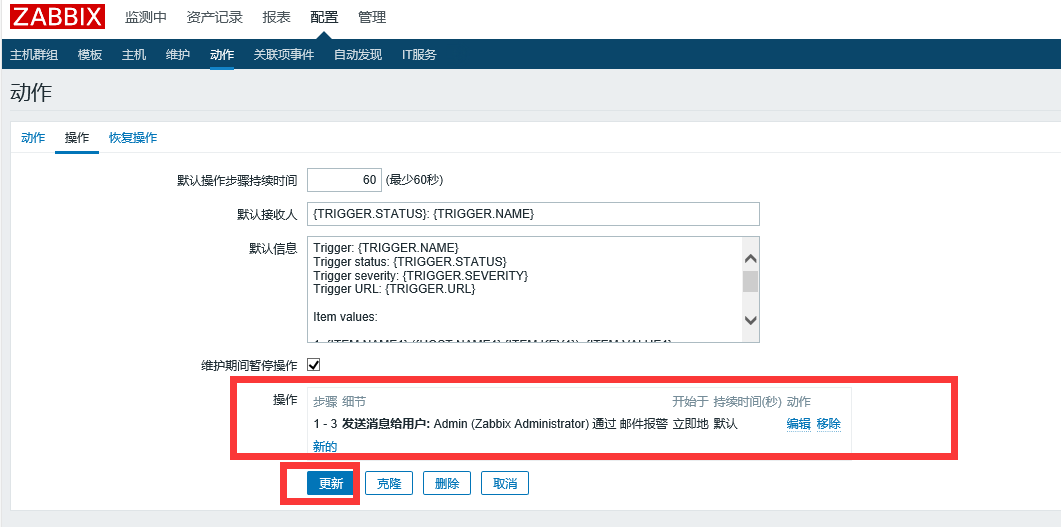The height and width of the screenshot is (527, 1061).
Task: Go to 动作 submenu
Action: pos(222,55)
